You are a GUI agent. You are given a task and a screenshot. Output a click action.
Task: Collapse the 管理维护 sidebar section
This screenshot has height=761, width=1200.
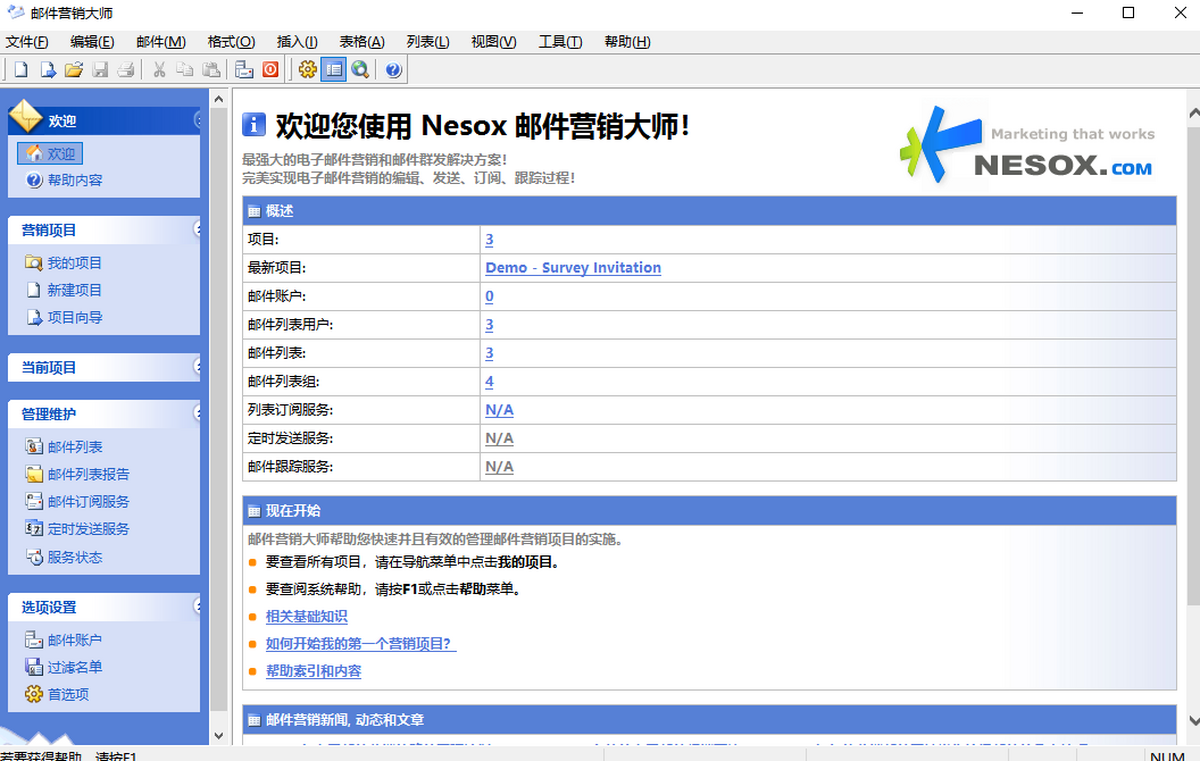coord(196,413)
